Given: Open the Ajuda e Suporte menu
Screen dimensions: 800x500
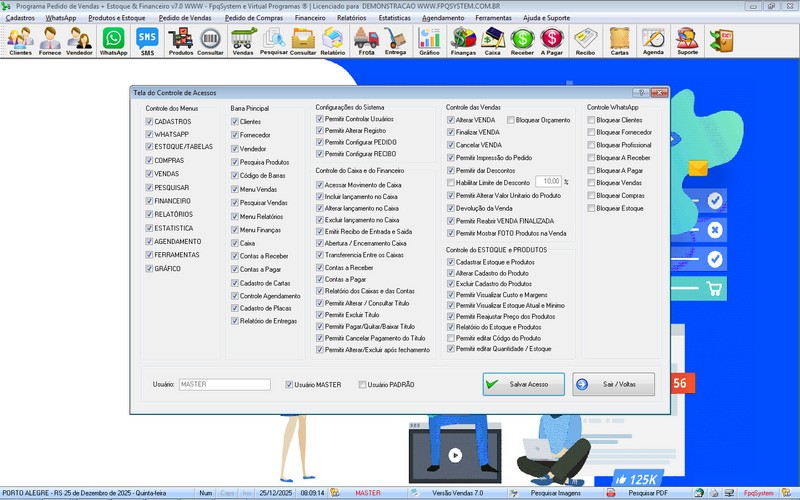Looking at the screenshot, I should (546, 18).
